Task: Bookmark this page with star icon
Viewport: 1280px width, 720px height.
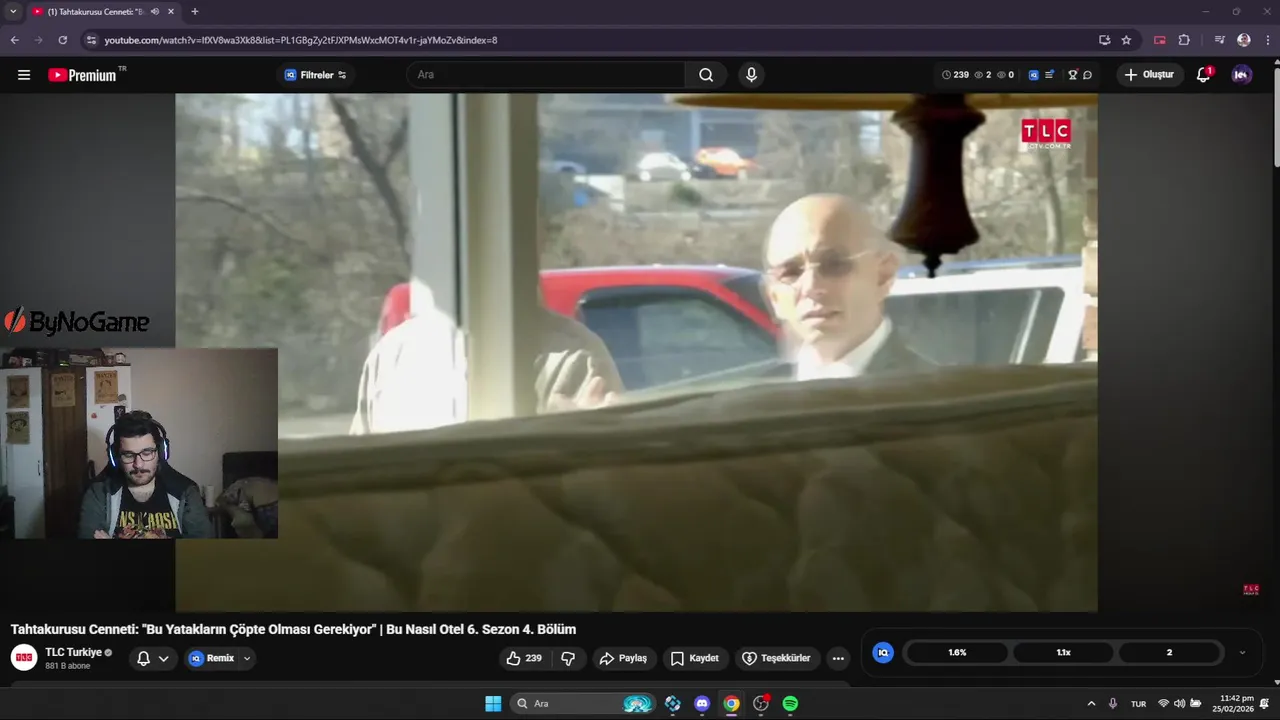Action: [1126, 40]
